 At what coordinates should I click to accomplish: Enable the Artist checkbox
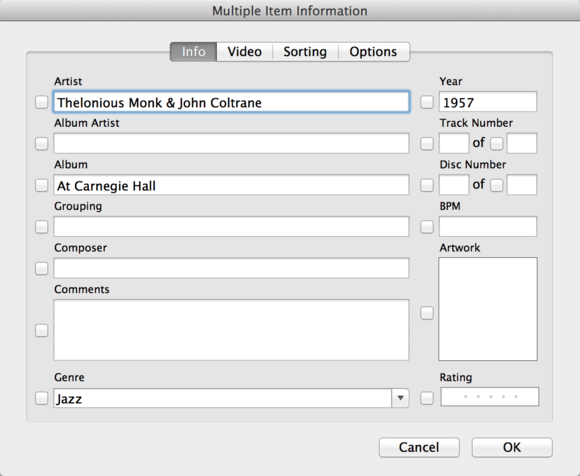tap(41, 102)
